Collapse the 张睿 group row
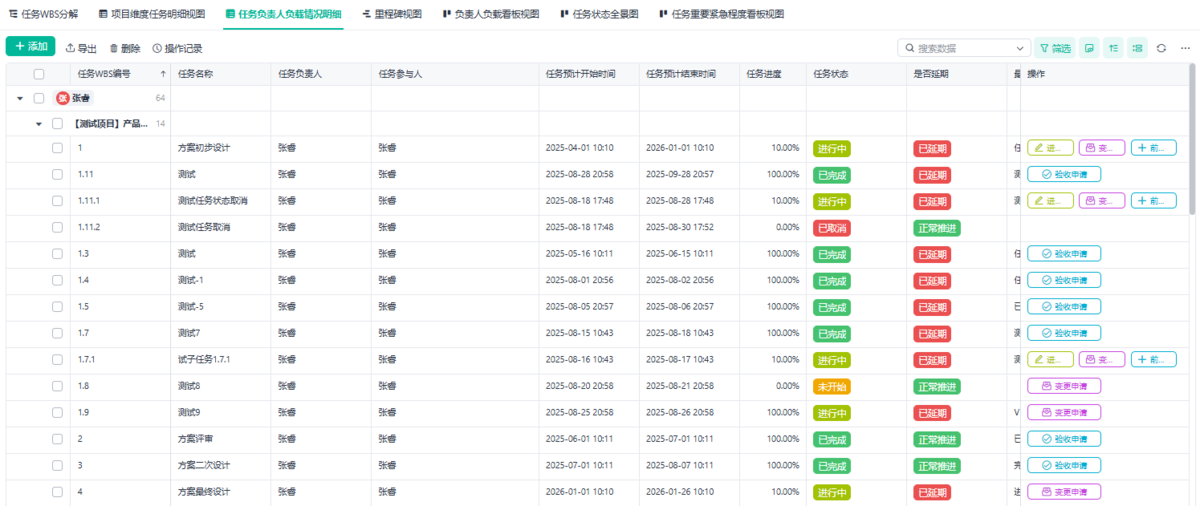Viewport: 1200px width, 506px height. 20,98
